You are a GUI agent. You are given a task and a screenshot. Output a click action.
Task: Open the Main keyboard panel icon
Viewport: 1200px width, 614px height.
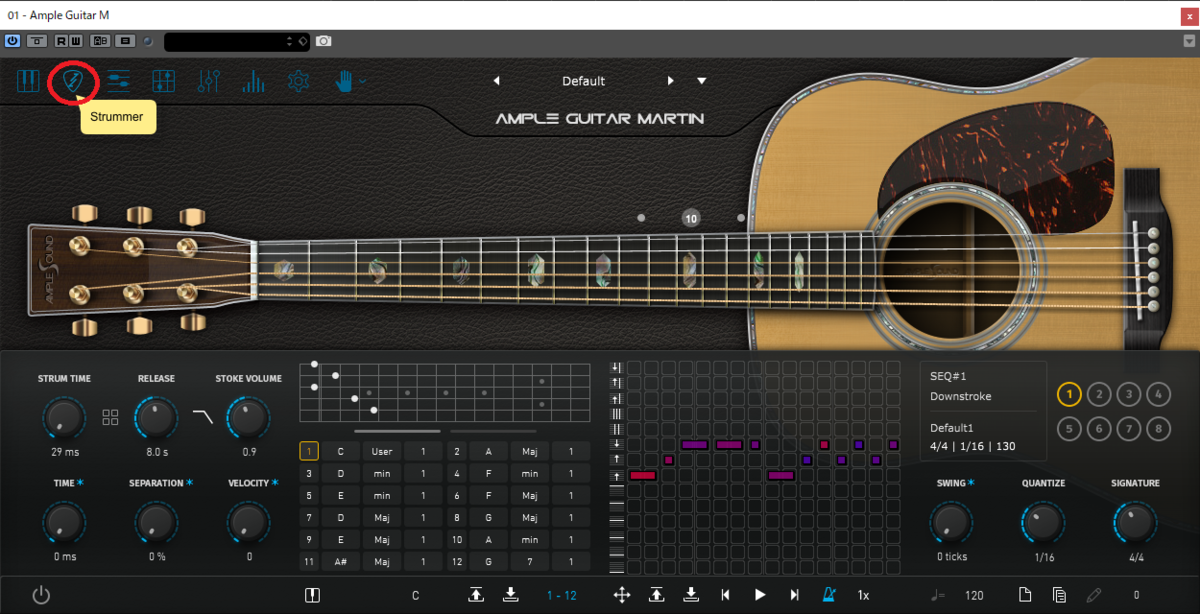28,81
